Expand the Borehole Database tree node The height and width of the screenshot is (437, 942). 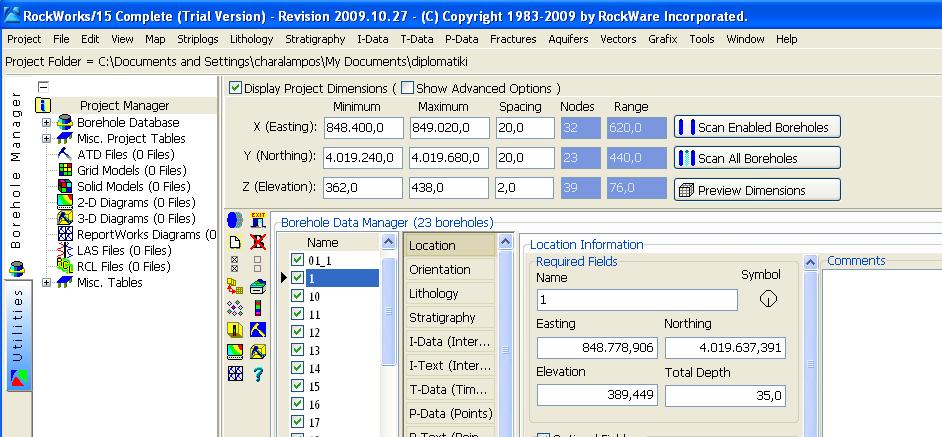pyautogui.click(x=46, y=123)
